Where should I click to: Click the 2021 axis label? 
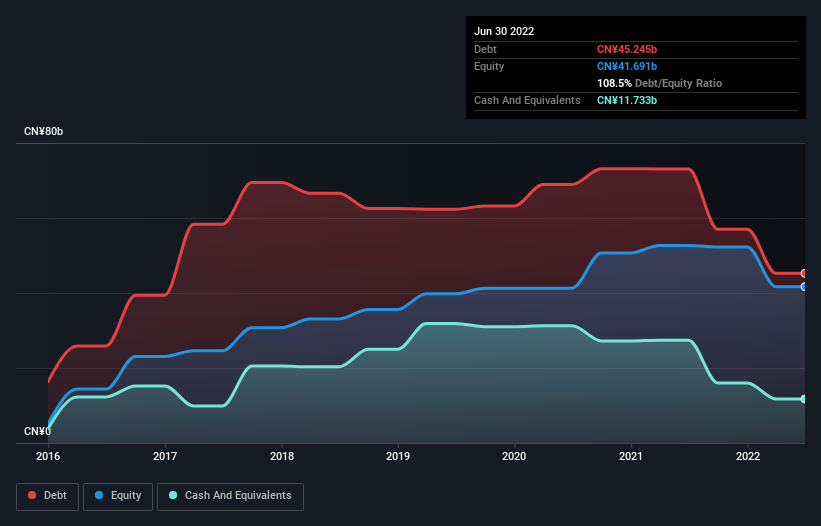631,456
